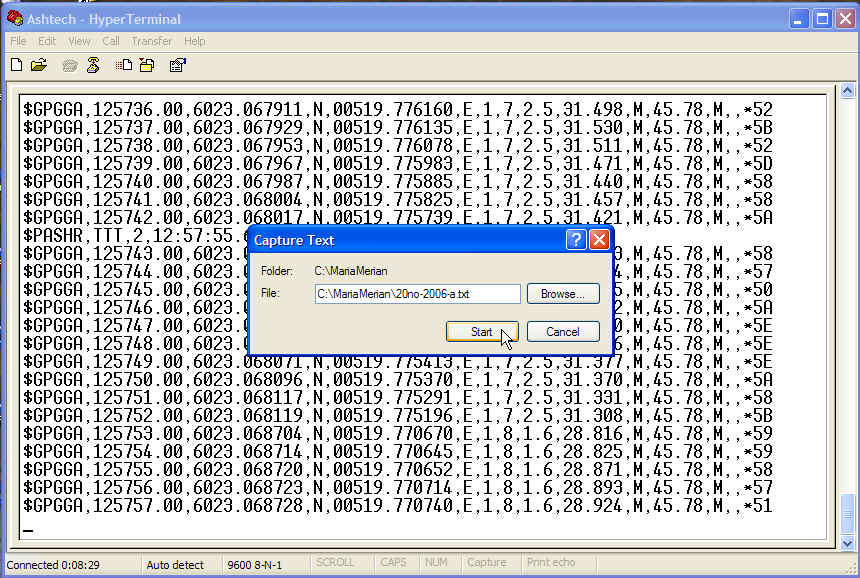Image resolution: width=860 pixels, height=578 pixels.
Task: Click the File path input field
Action: [417, 294]
